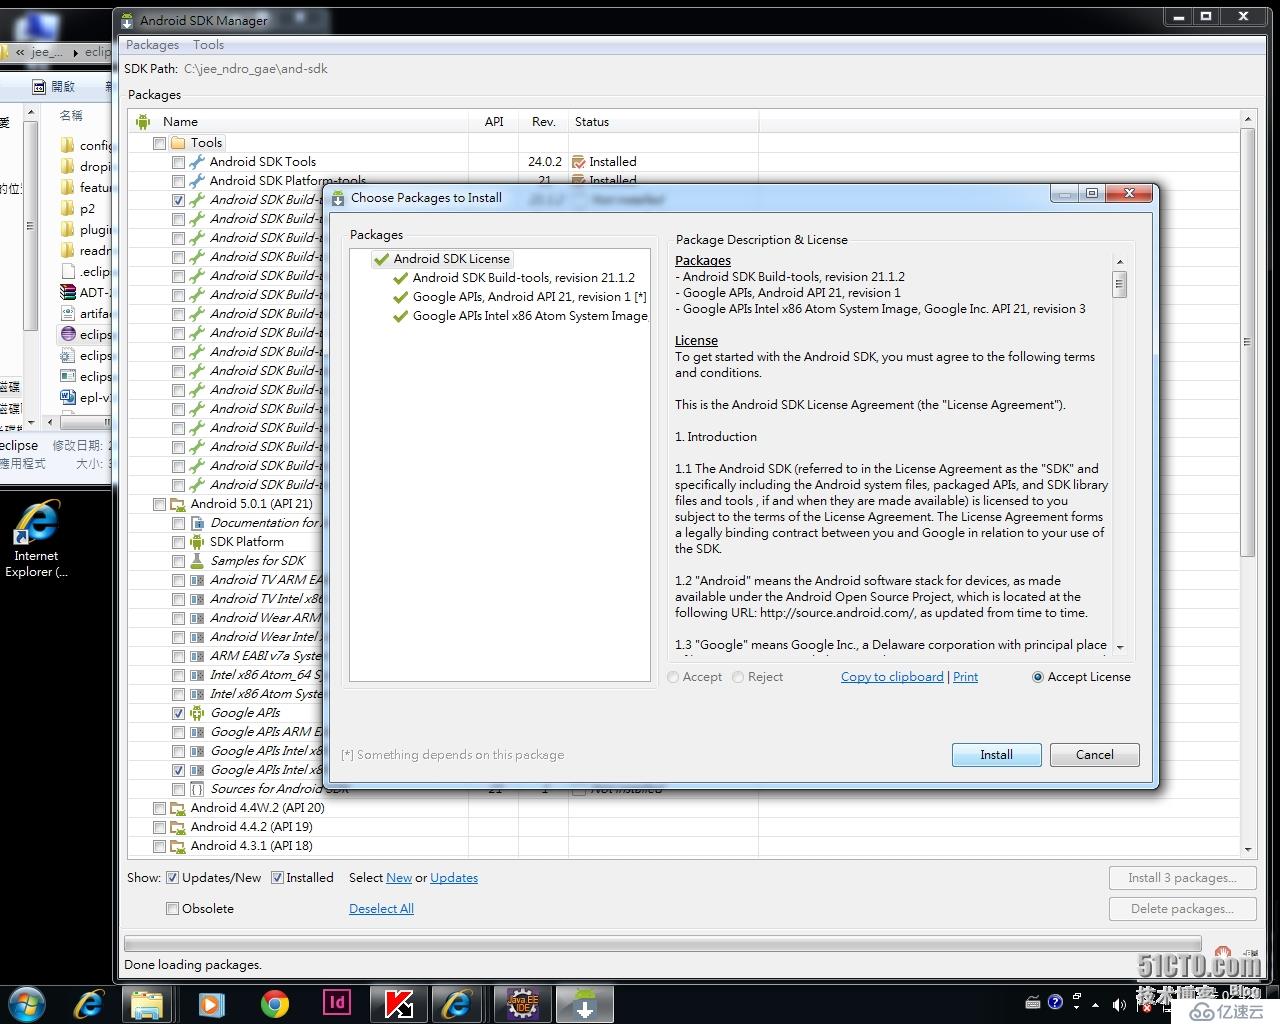
Task: Open Adobe InDesign from taskbar
Action: 337,1004
